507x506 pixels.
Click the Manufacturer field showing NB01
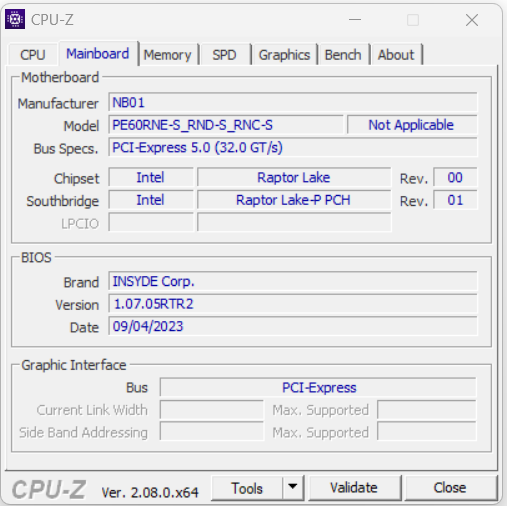pyautogui.click(x=293, y=102)
